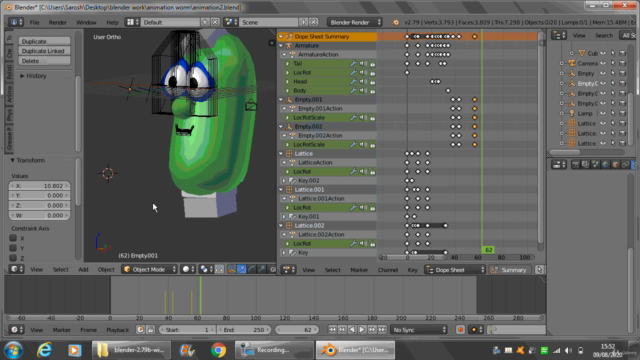Click the X value field showing 10.802

[x=39, y=186]
